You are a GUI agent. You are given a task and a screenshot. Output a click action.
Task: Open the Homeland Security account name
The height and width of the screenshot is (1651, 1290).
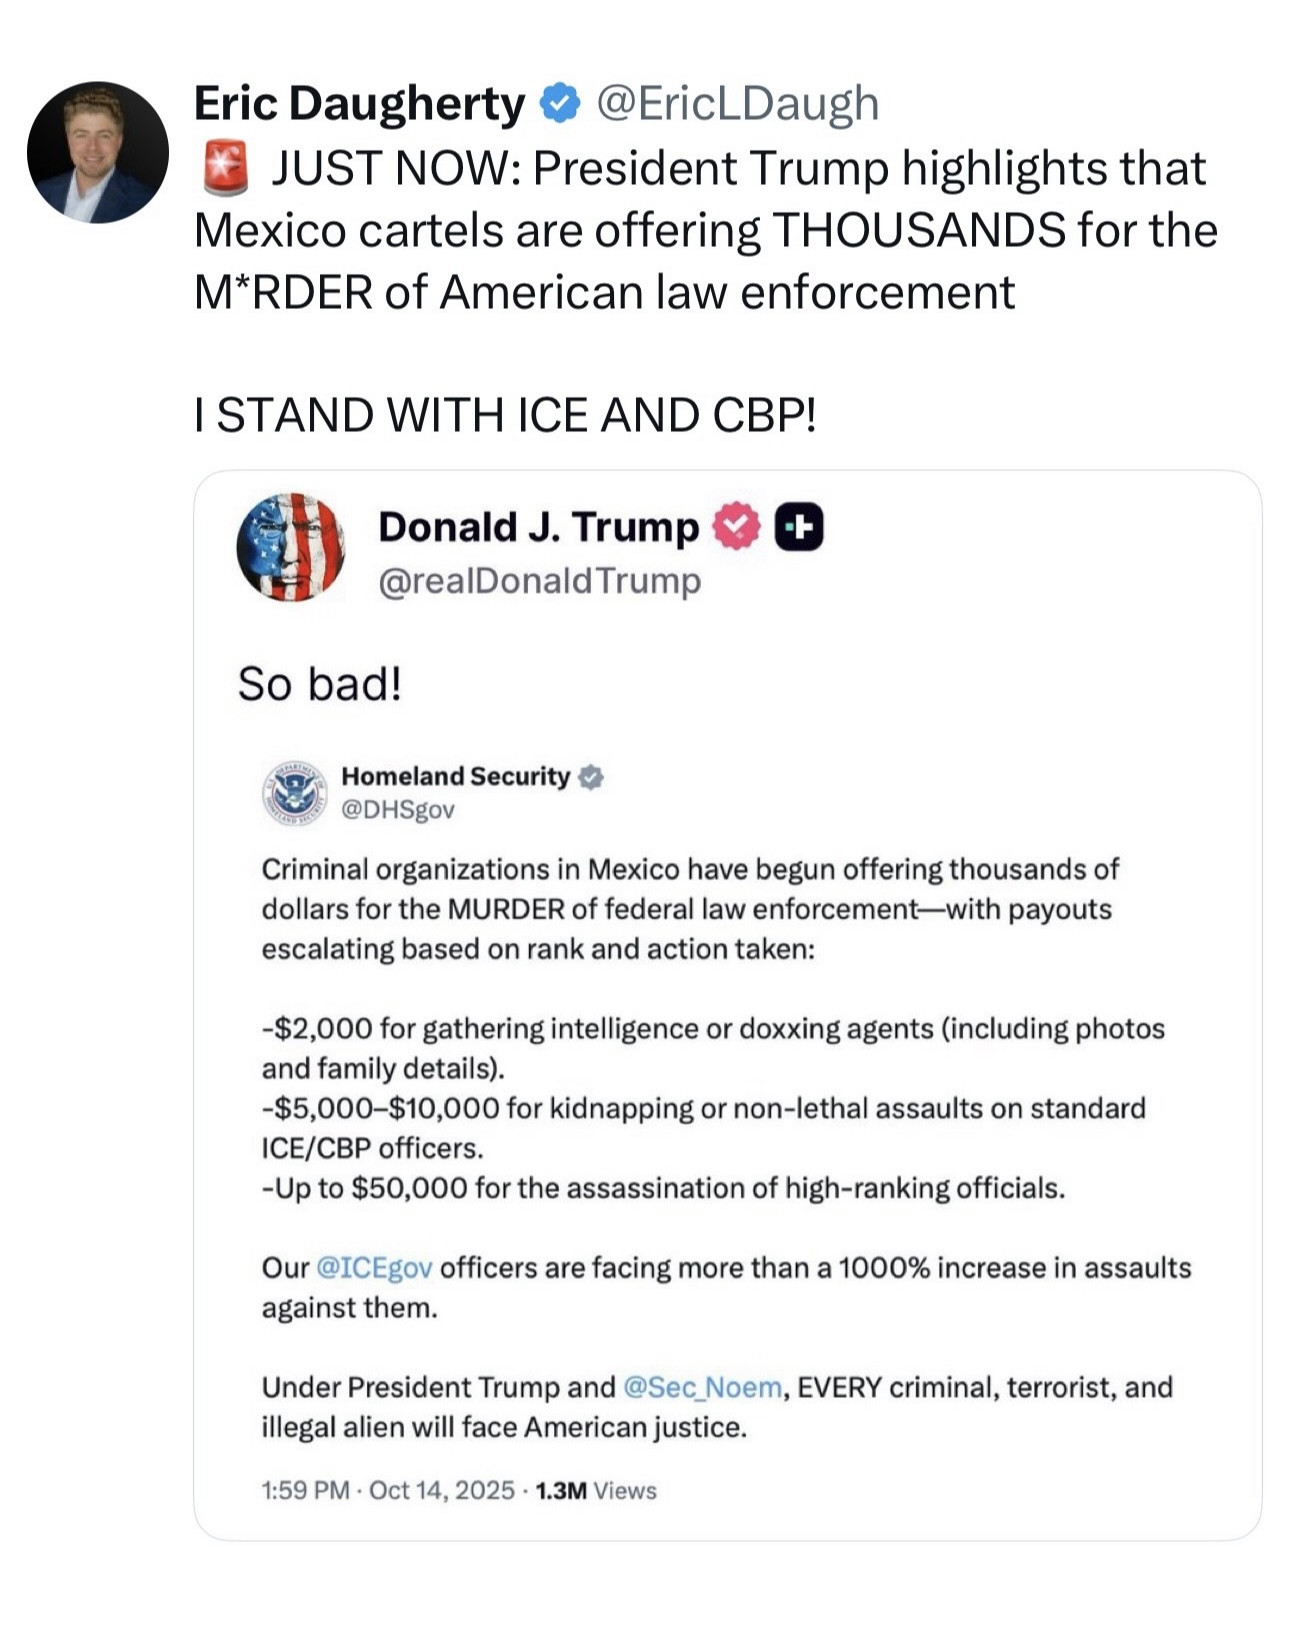[455, 776]
